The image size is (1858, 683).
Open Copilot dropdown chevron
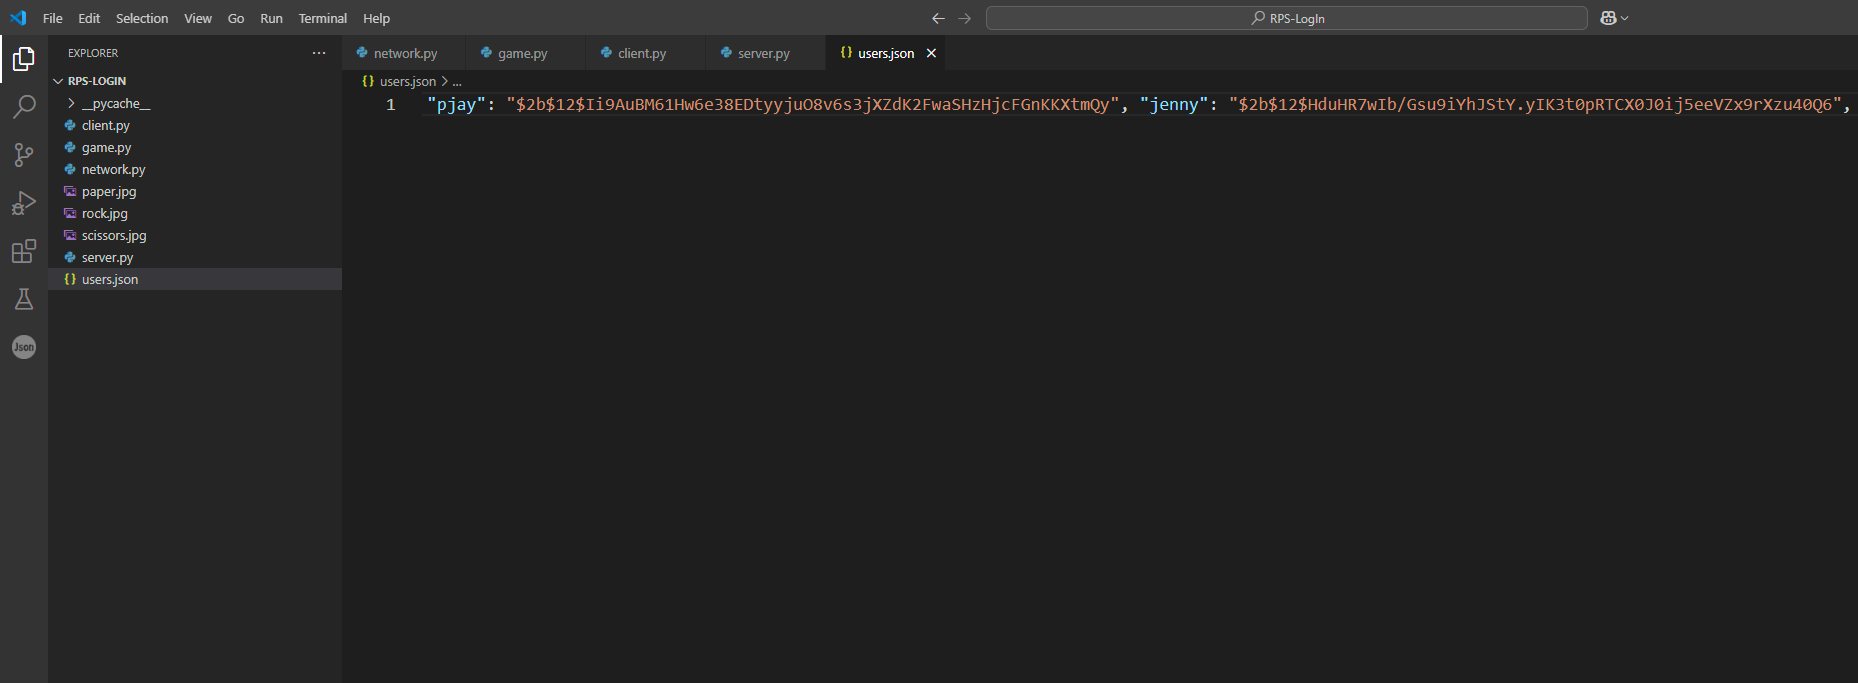tap(1624, 18)
